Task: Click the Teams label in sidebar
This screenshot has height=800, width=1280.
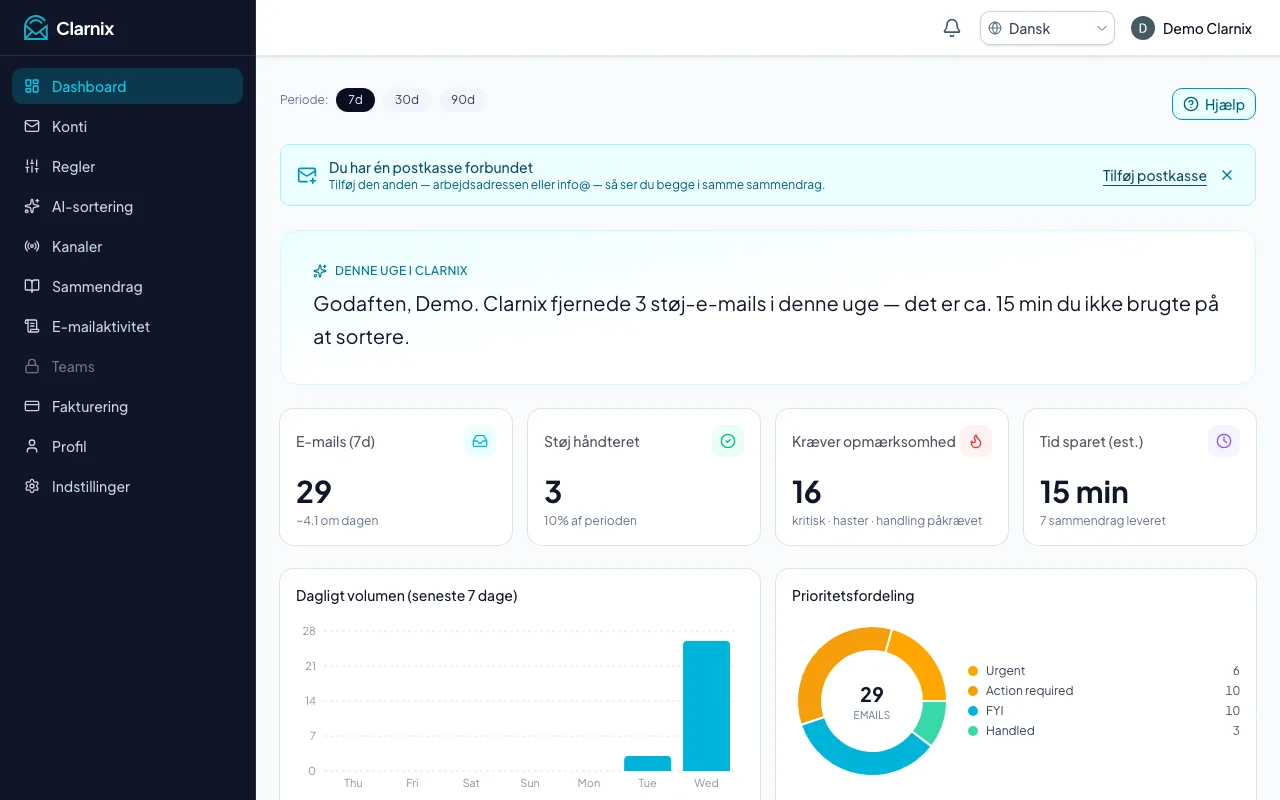Action: pyautogui.click(x=73, y=366)
